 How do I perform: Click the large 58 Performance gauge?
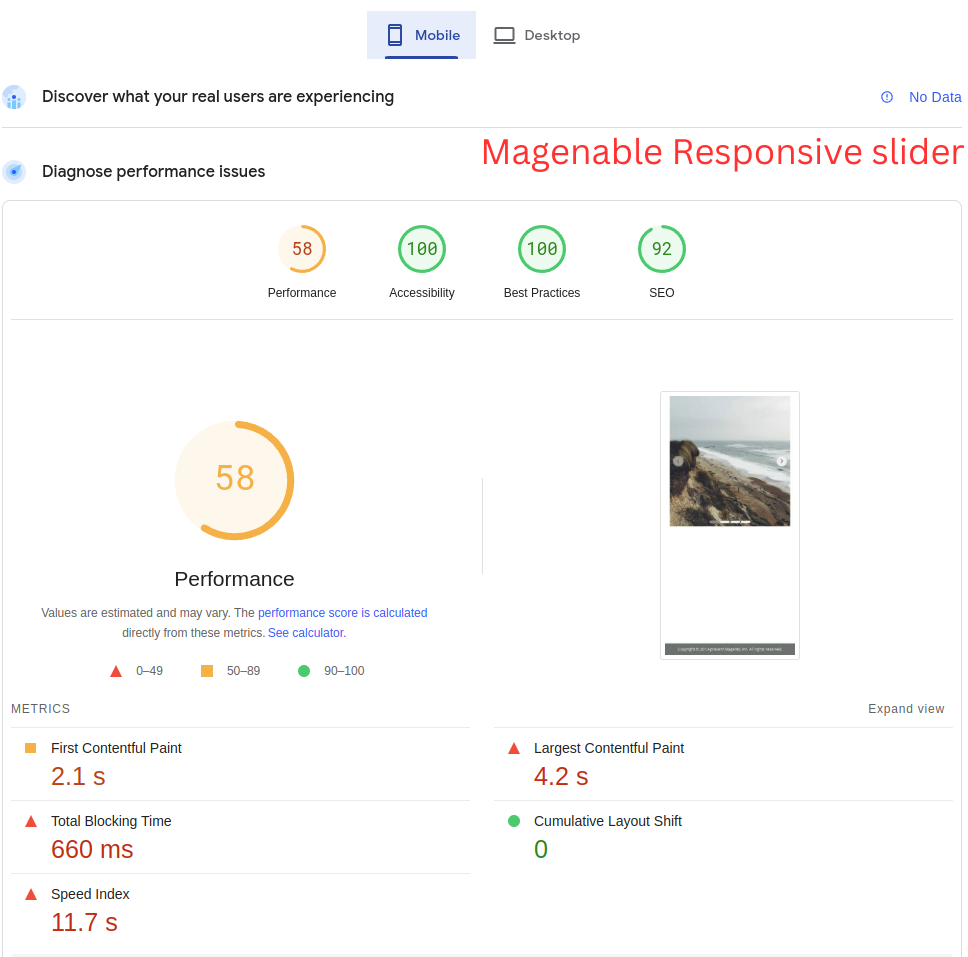(235, 480)
